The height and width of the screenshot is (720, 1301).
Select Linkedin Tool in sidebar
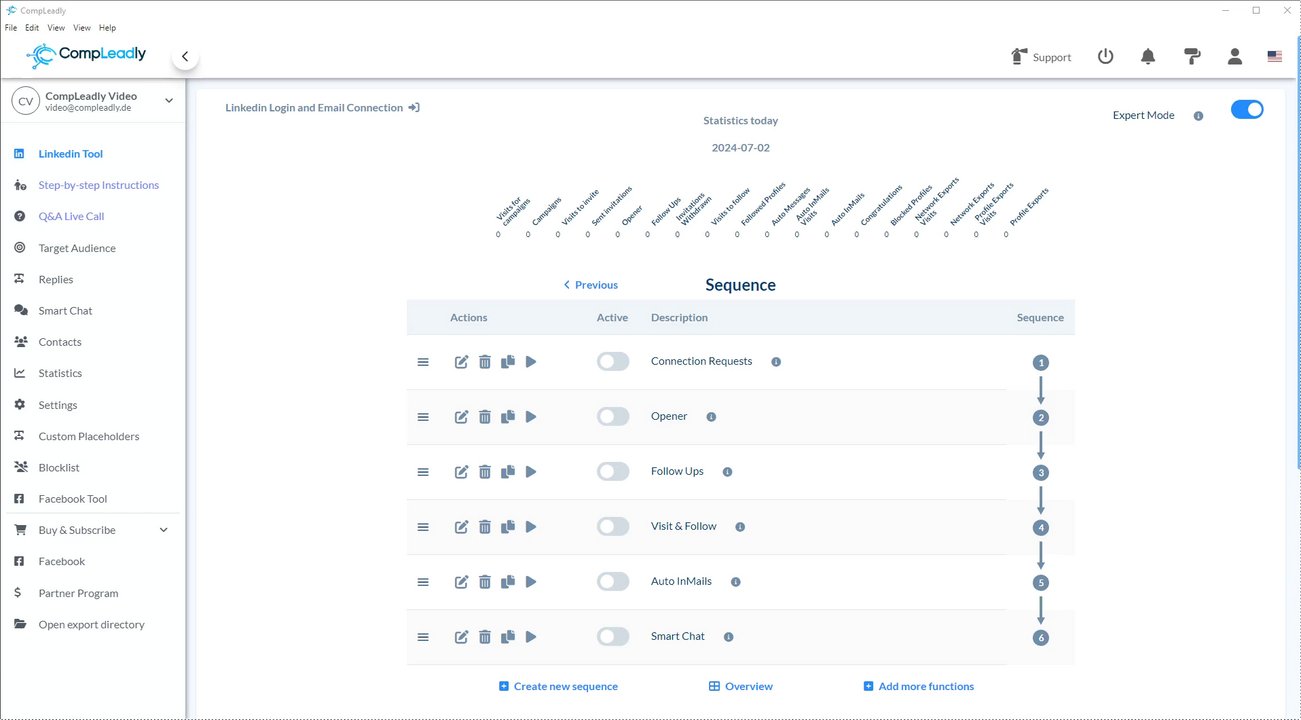[70, 154]
